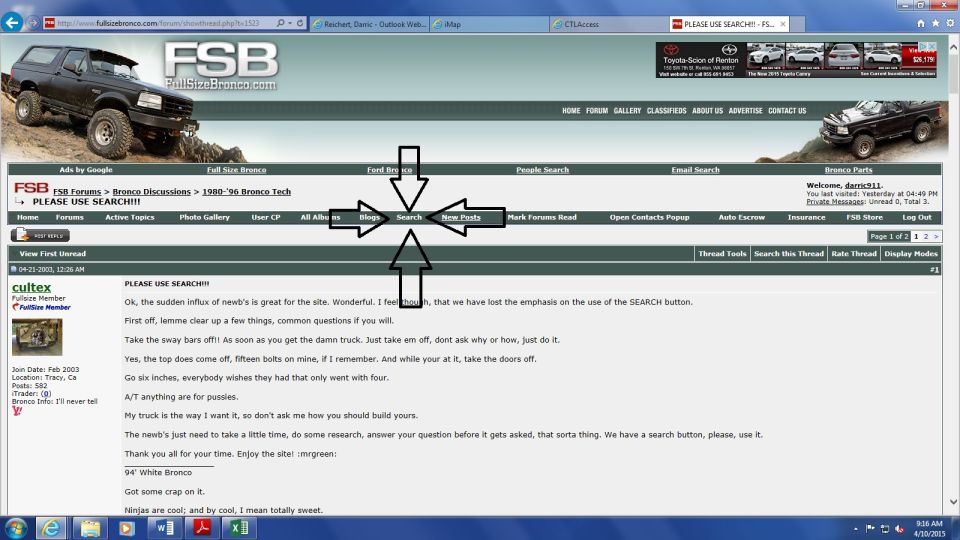This screenshot has width=960, height=540.
Task: Click the browser back arrow button
Action: click(x=12, y=23)
